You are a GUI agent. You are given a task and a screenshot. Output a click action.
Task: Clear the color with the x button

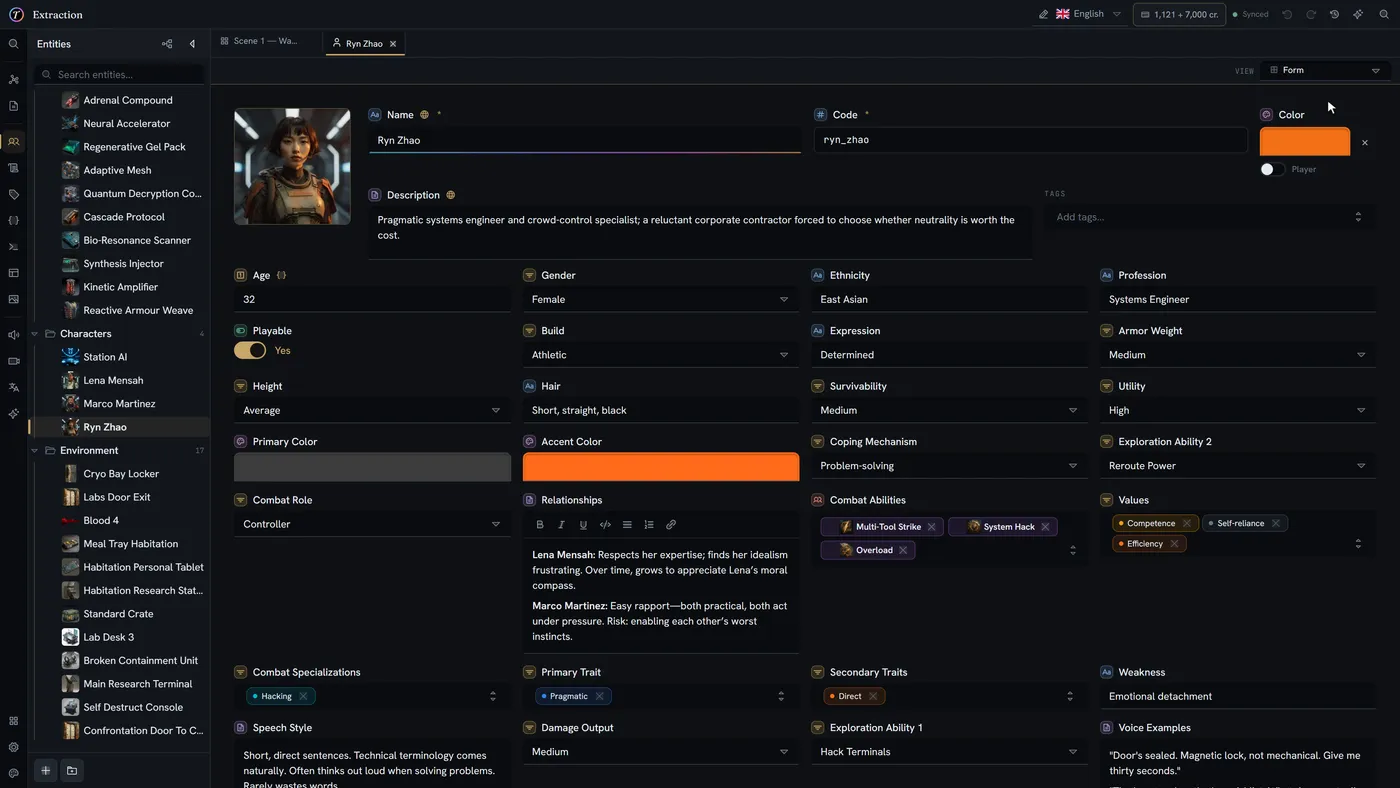point(1365,143)
